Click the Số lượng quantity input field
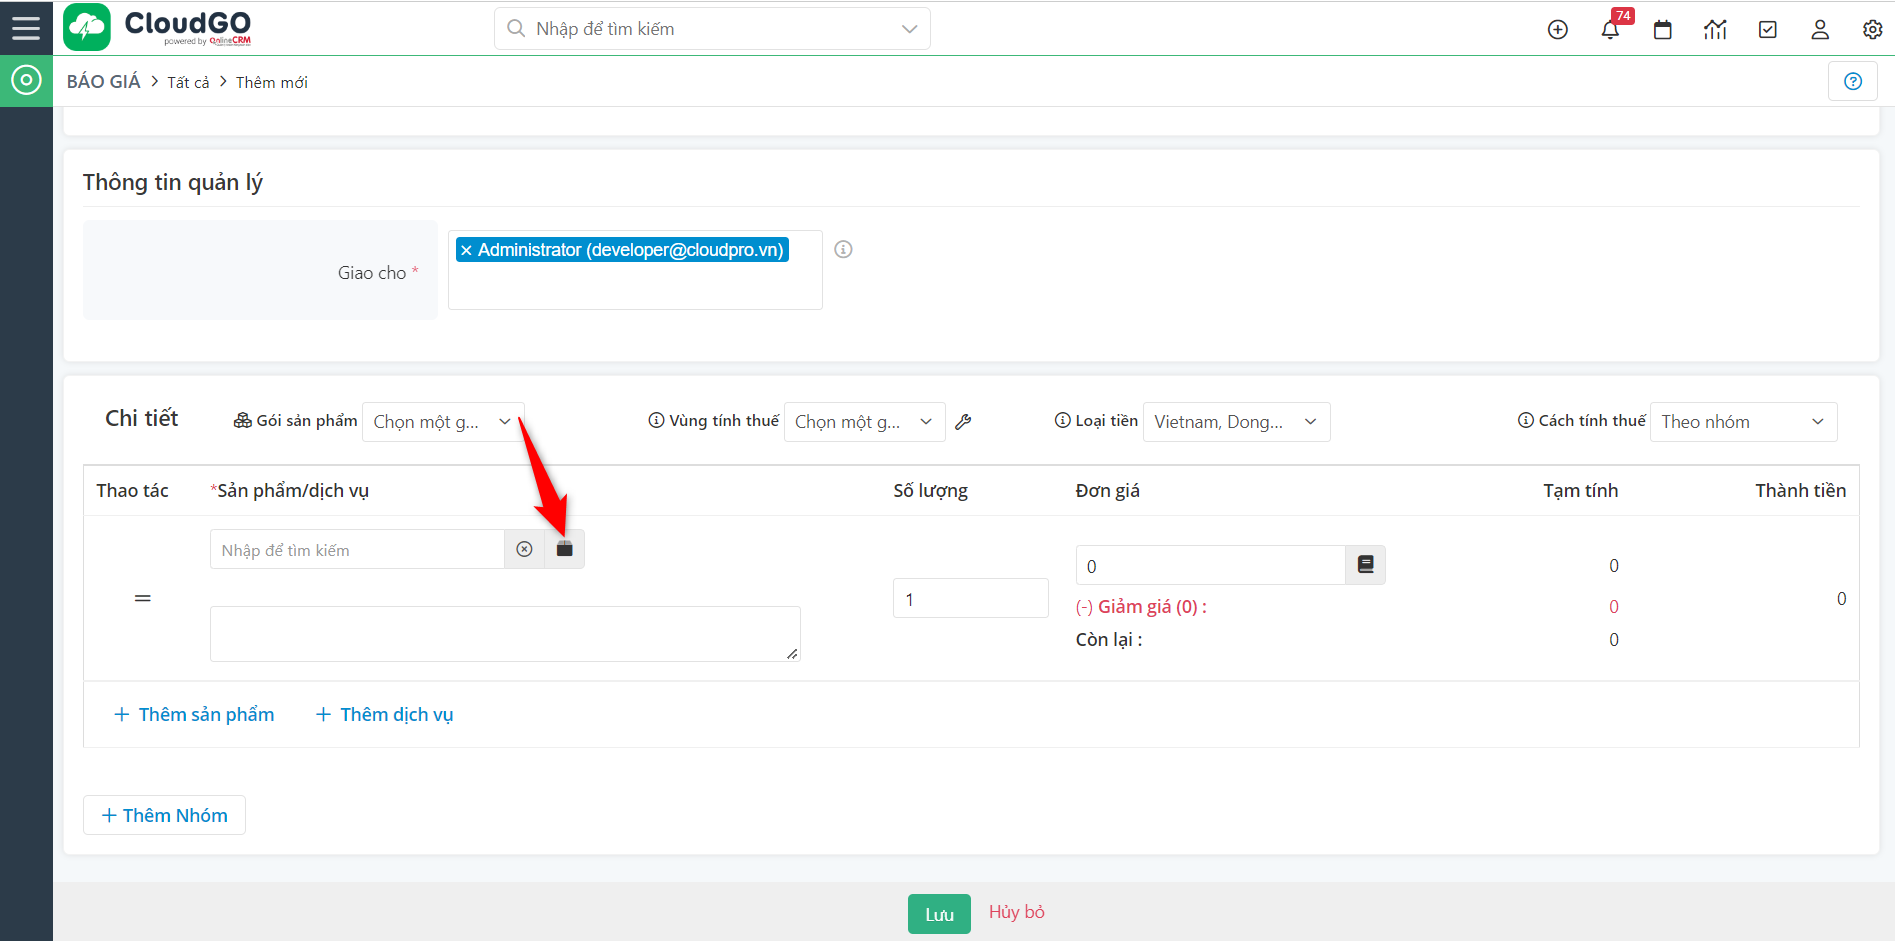This screenshot has width=1895, height=941. tap(969, 597)
